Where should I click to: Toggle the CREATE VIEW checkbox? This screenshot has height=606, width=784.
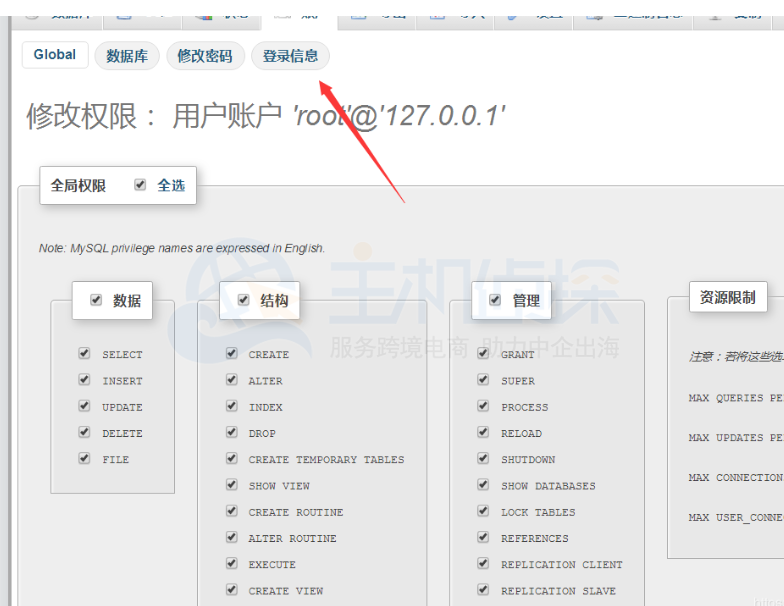tap(232, 590)
